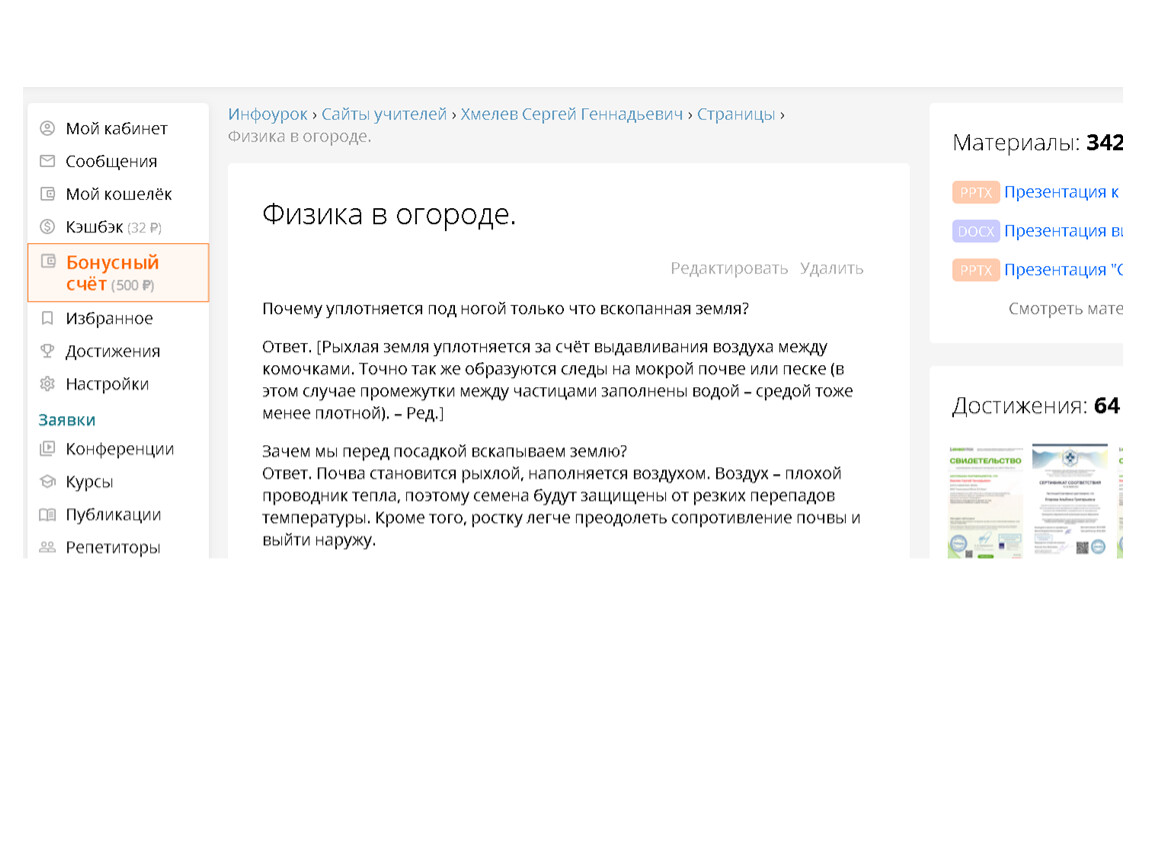Open Настройки menu item

pyautogui.click(x=107, y=384)
